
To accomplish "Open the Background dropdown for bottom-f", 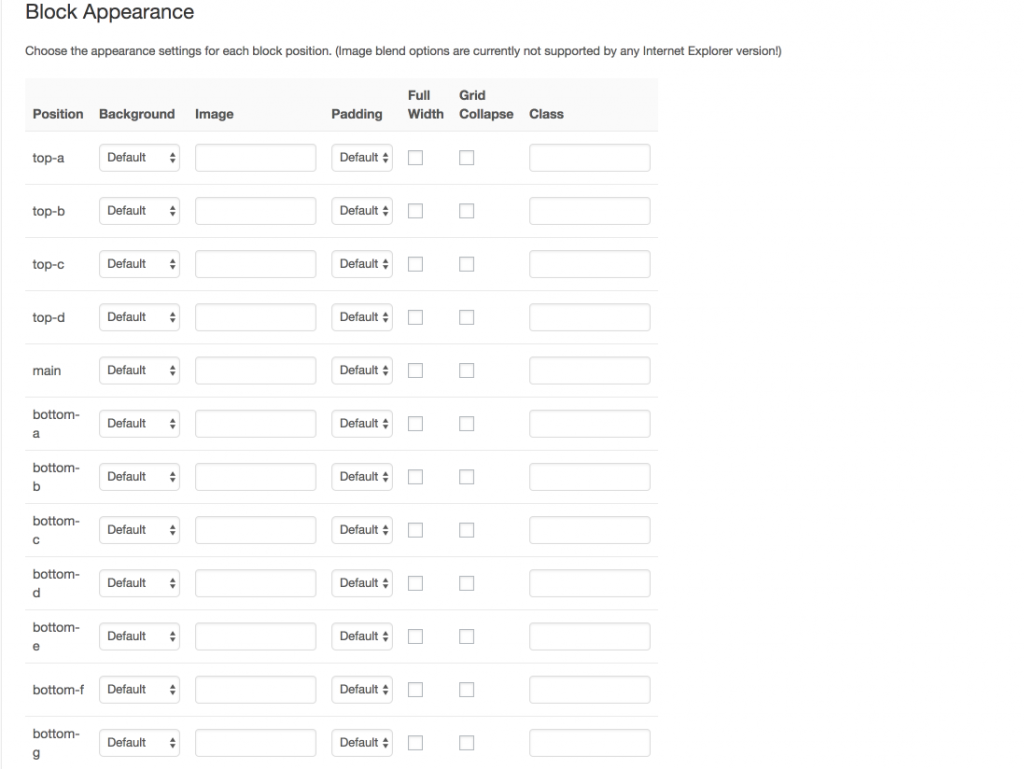I will [x=139, y=689].
